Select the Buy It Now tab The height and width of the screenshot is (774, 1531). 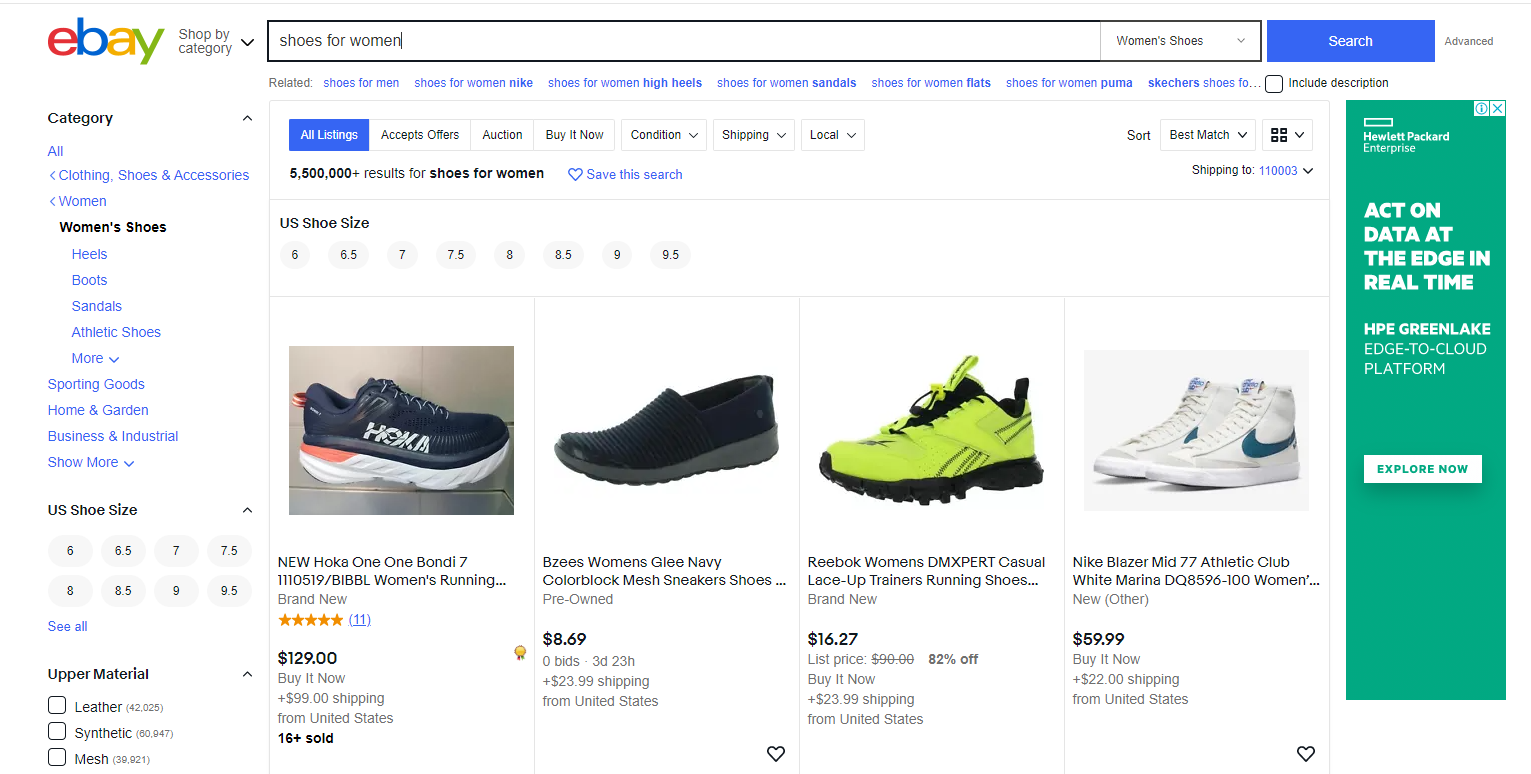coord(574,135)
